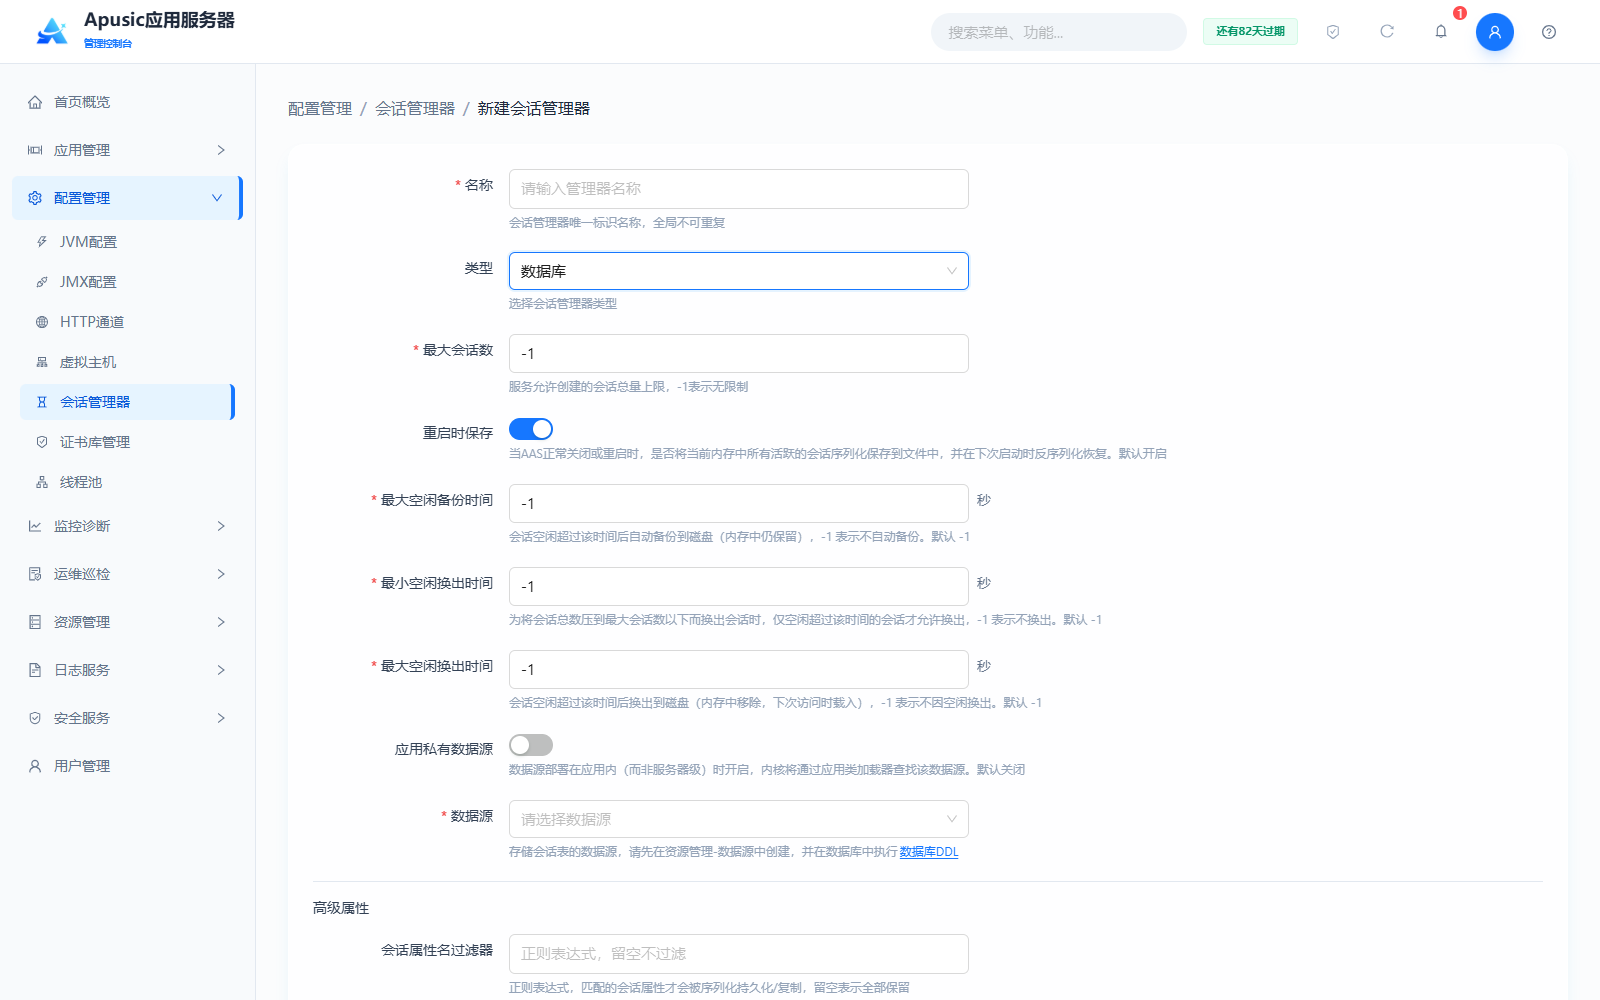This screenshot has height=1000, width=1600.
Task: Open the 数据源 selection dropdown
Action: [x=739, y=819]
